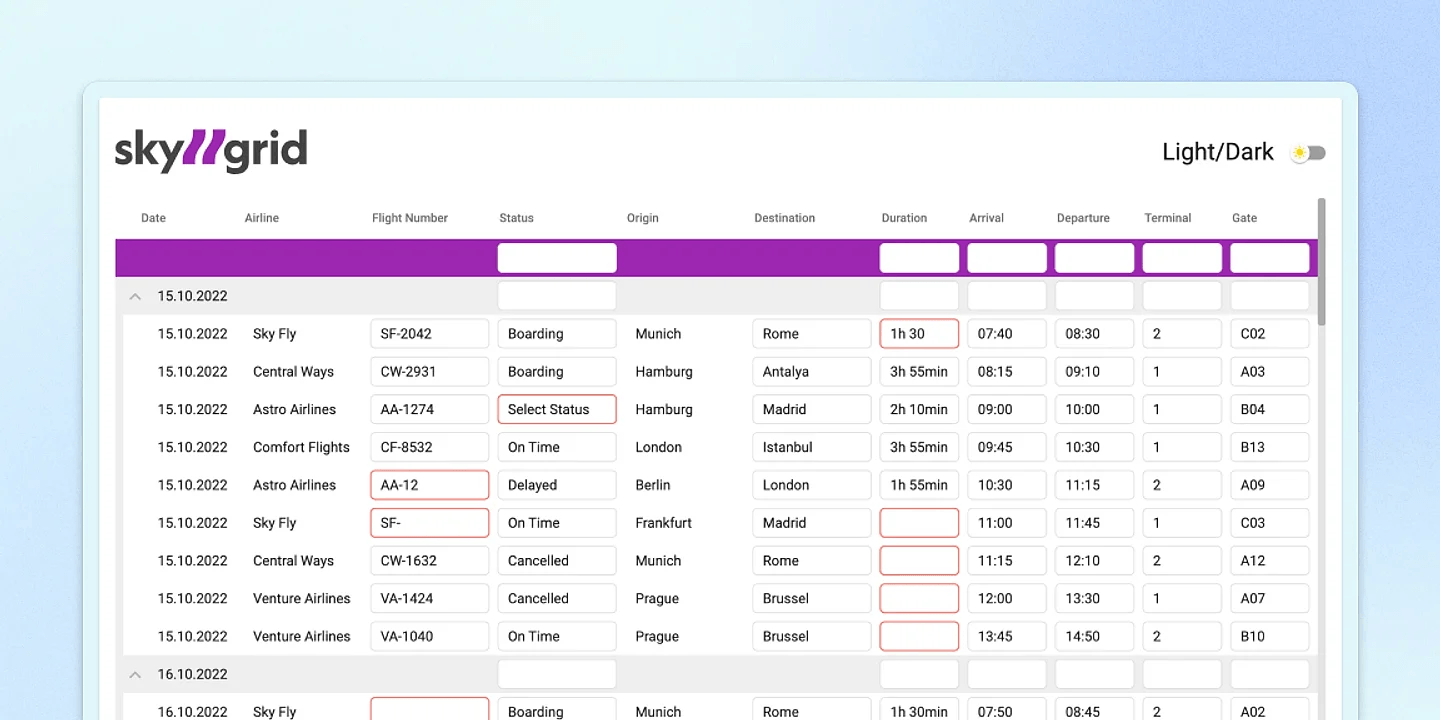
Task: Click the skygrid logo
Action: click(211, 151)
